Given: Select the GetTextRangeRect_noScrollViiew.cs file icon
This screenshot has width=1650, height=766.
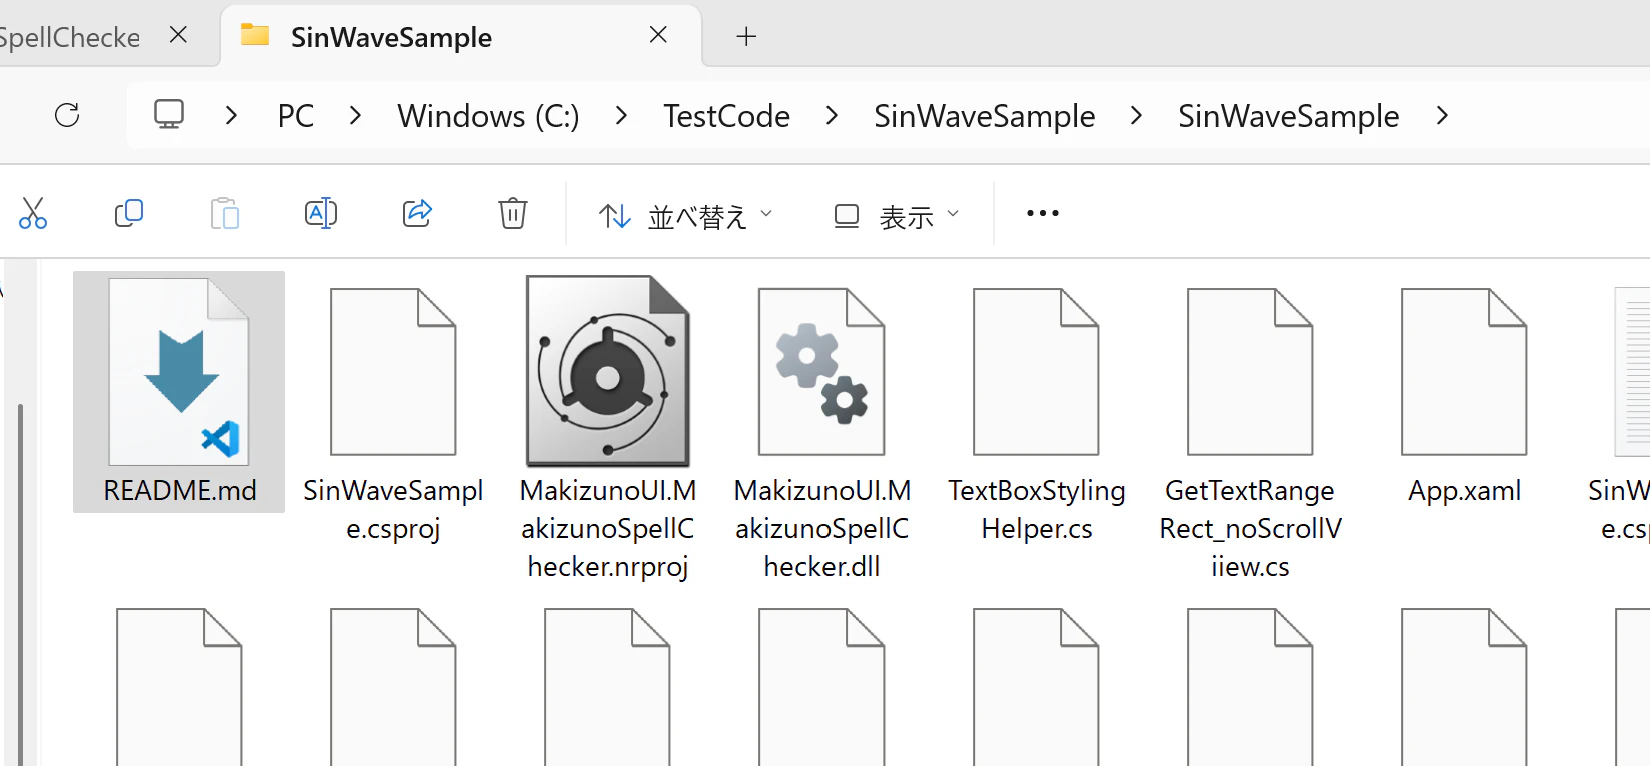Looking at the screenshot, I should [1250, 372].
